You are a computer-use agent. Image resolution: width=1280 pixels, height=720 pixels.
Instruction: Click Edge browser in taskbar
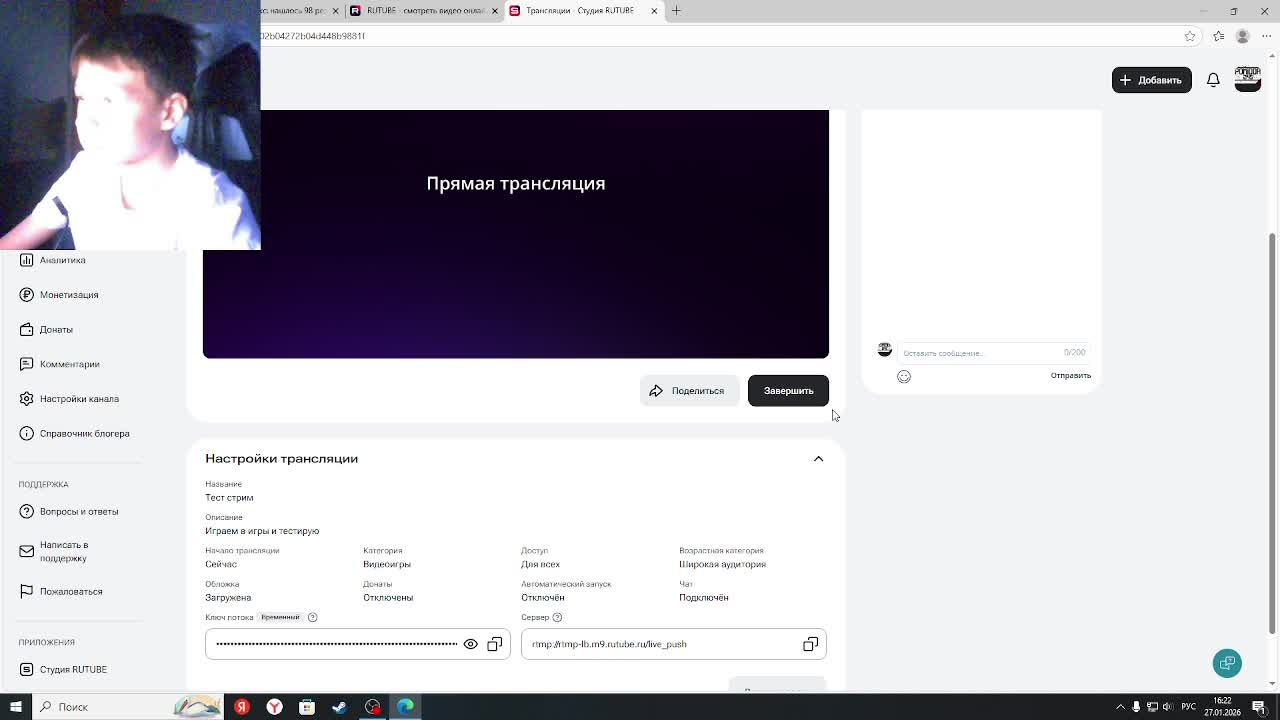(x=405, y=707)
